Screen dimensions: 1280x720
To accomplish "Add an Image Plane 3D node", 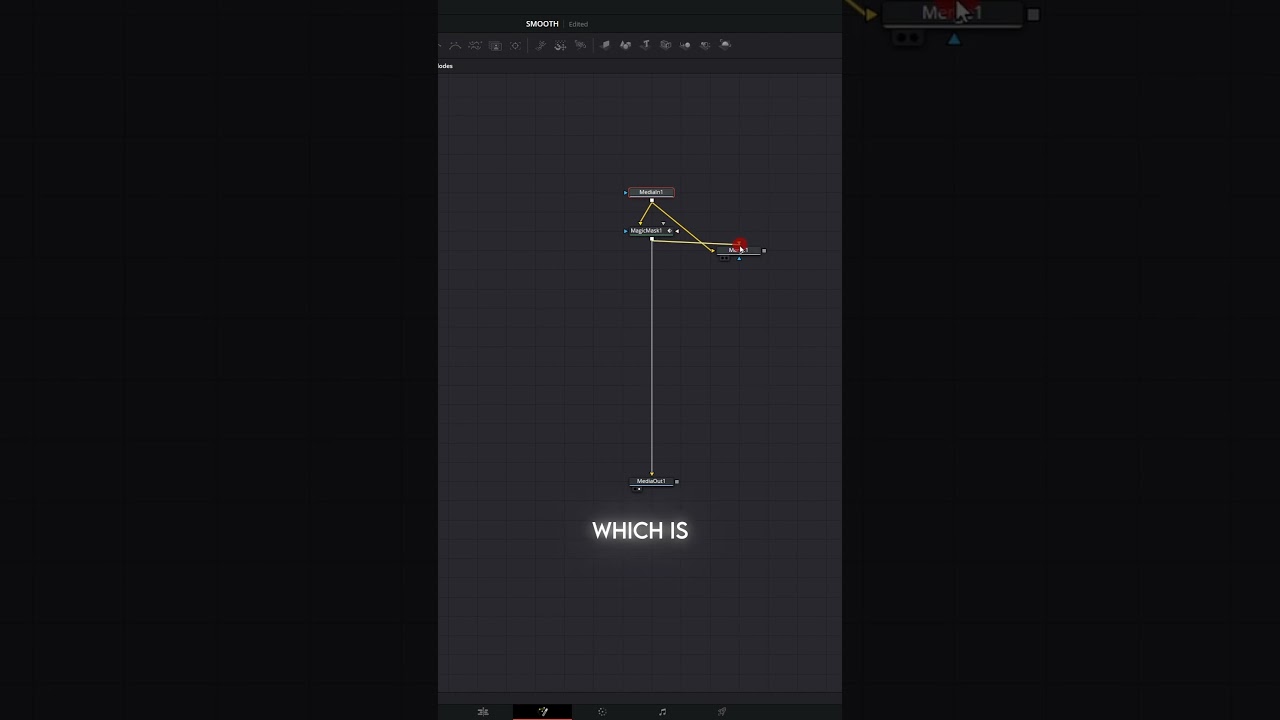I will pos(605,45).
